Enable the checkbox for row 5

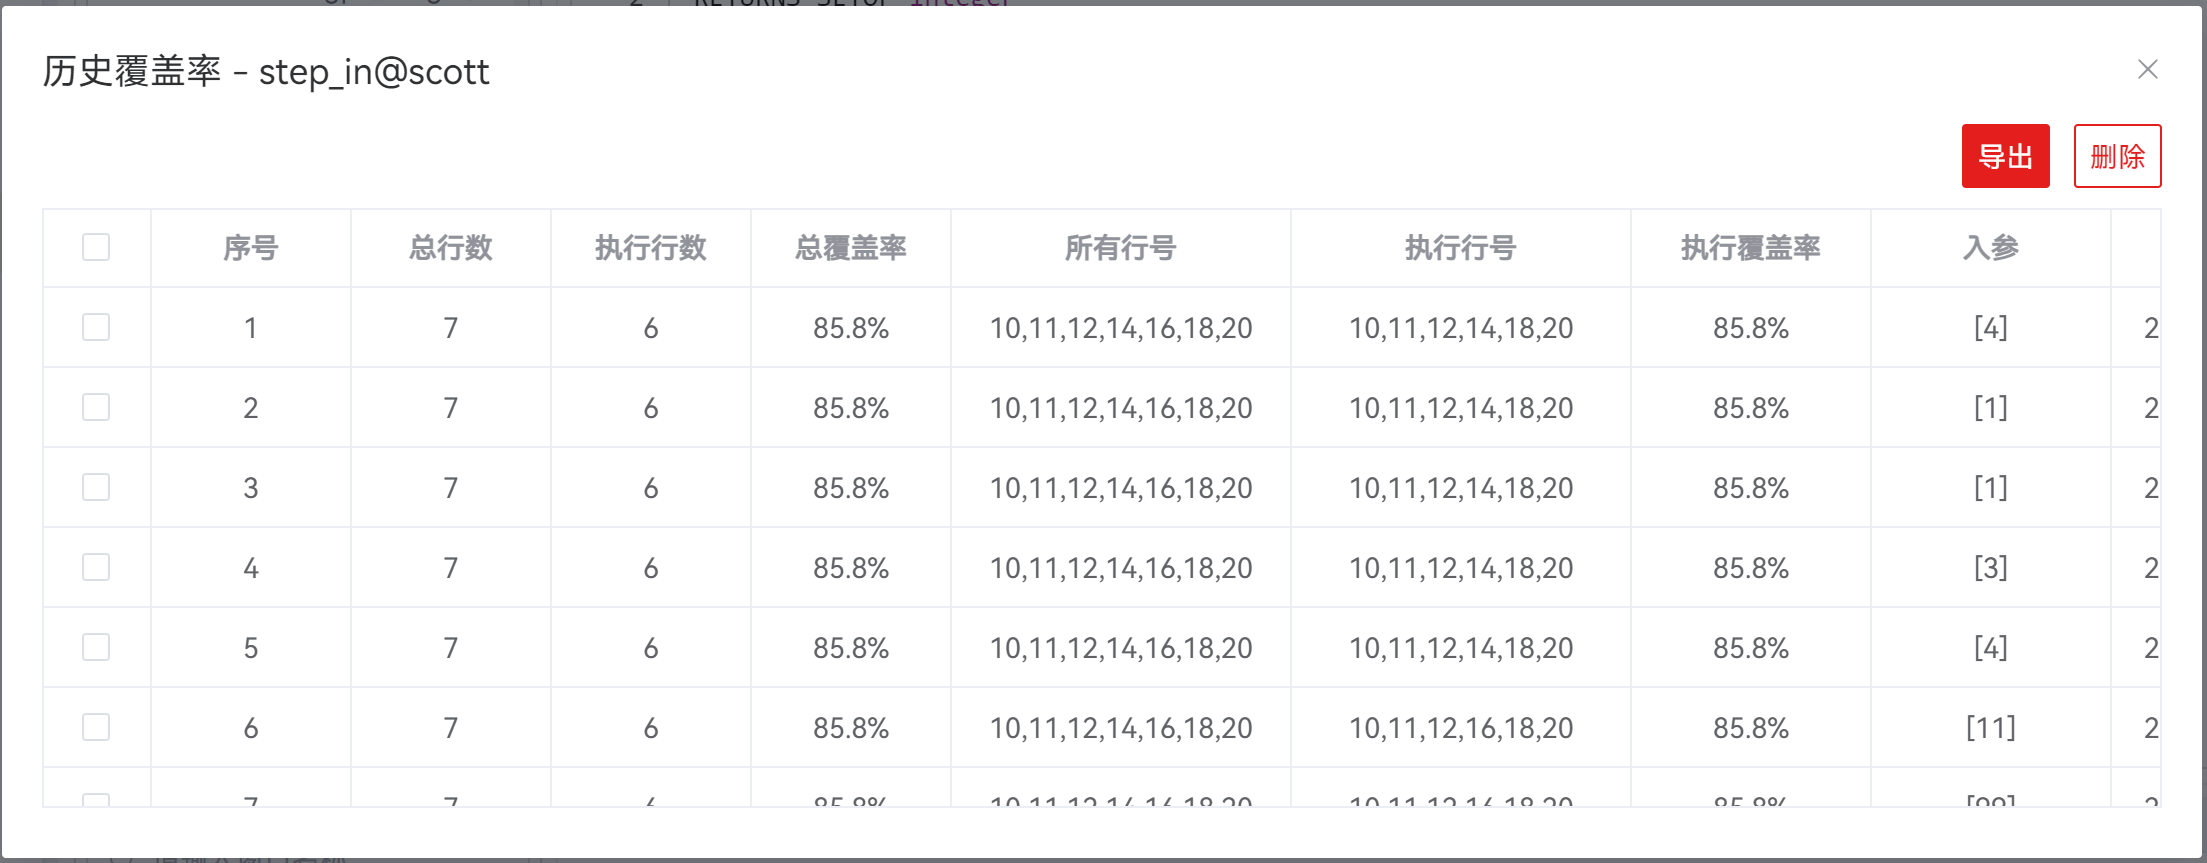point(96,647)
